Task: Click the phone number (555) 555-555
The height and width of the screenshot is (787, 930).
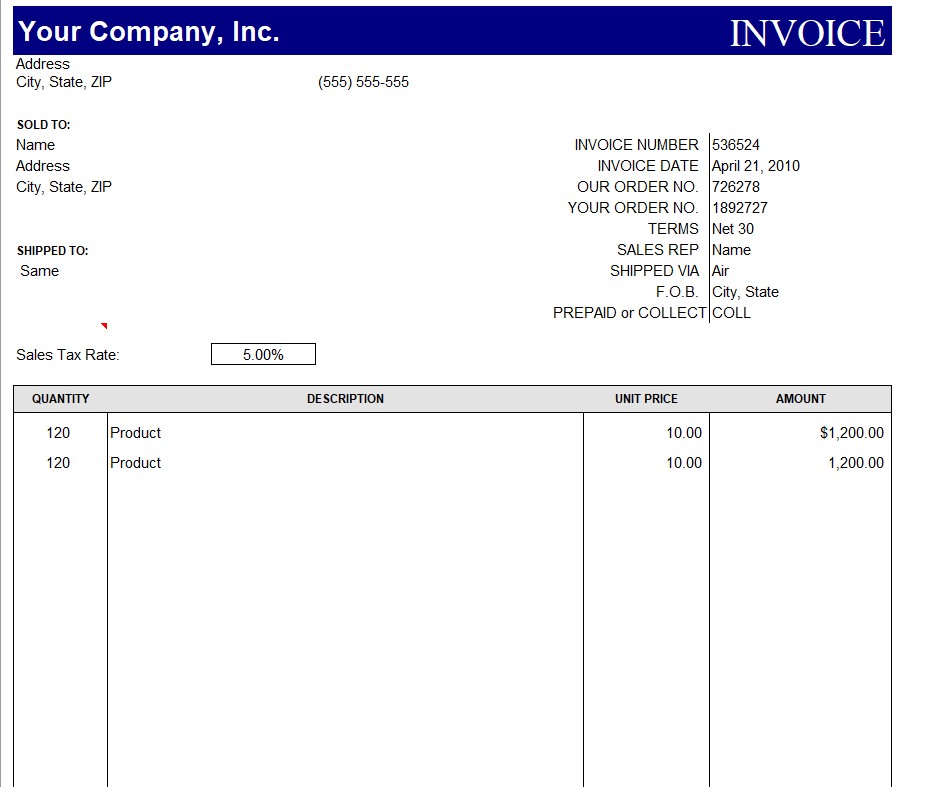Action: (x=363, y=82)
